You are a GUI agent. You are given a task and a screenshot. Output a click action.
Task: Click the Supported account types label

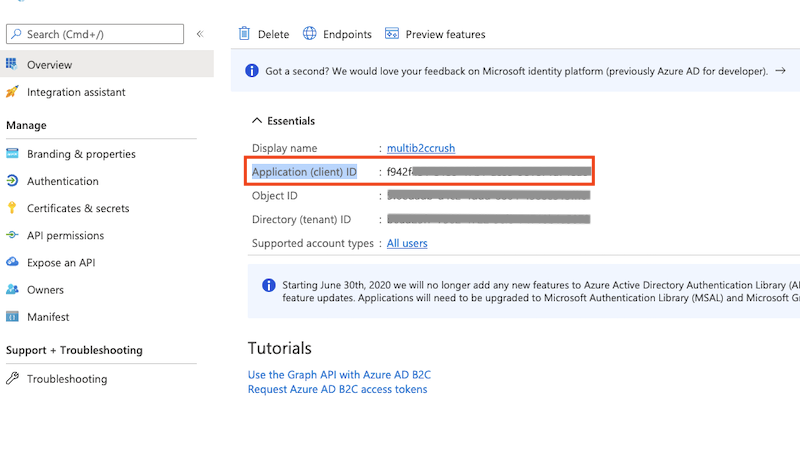313,243
